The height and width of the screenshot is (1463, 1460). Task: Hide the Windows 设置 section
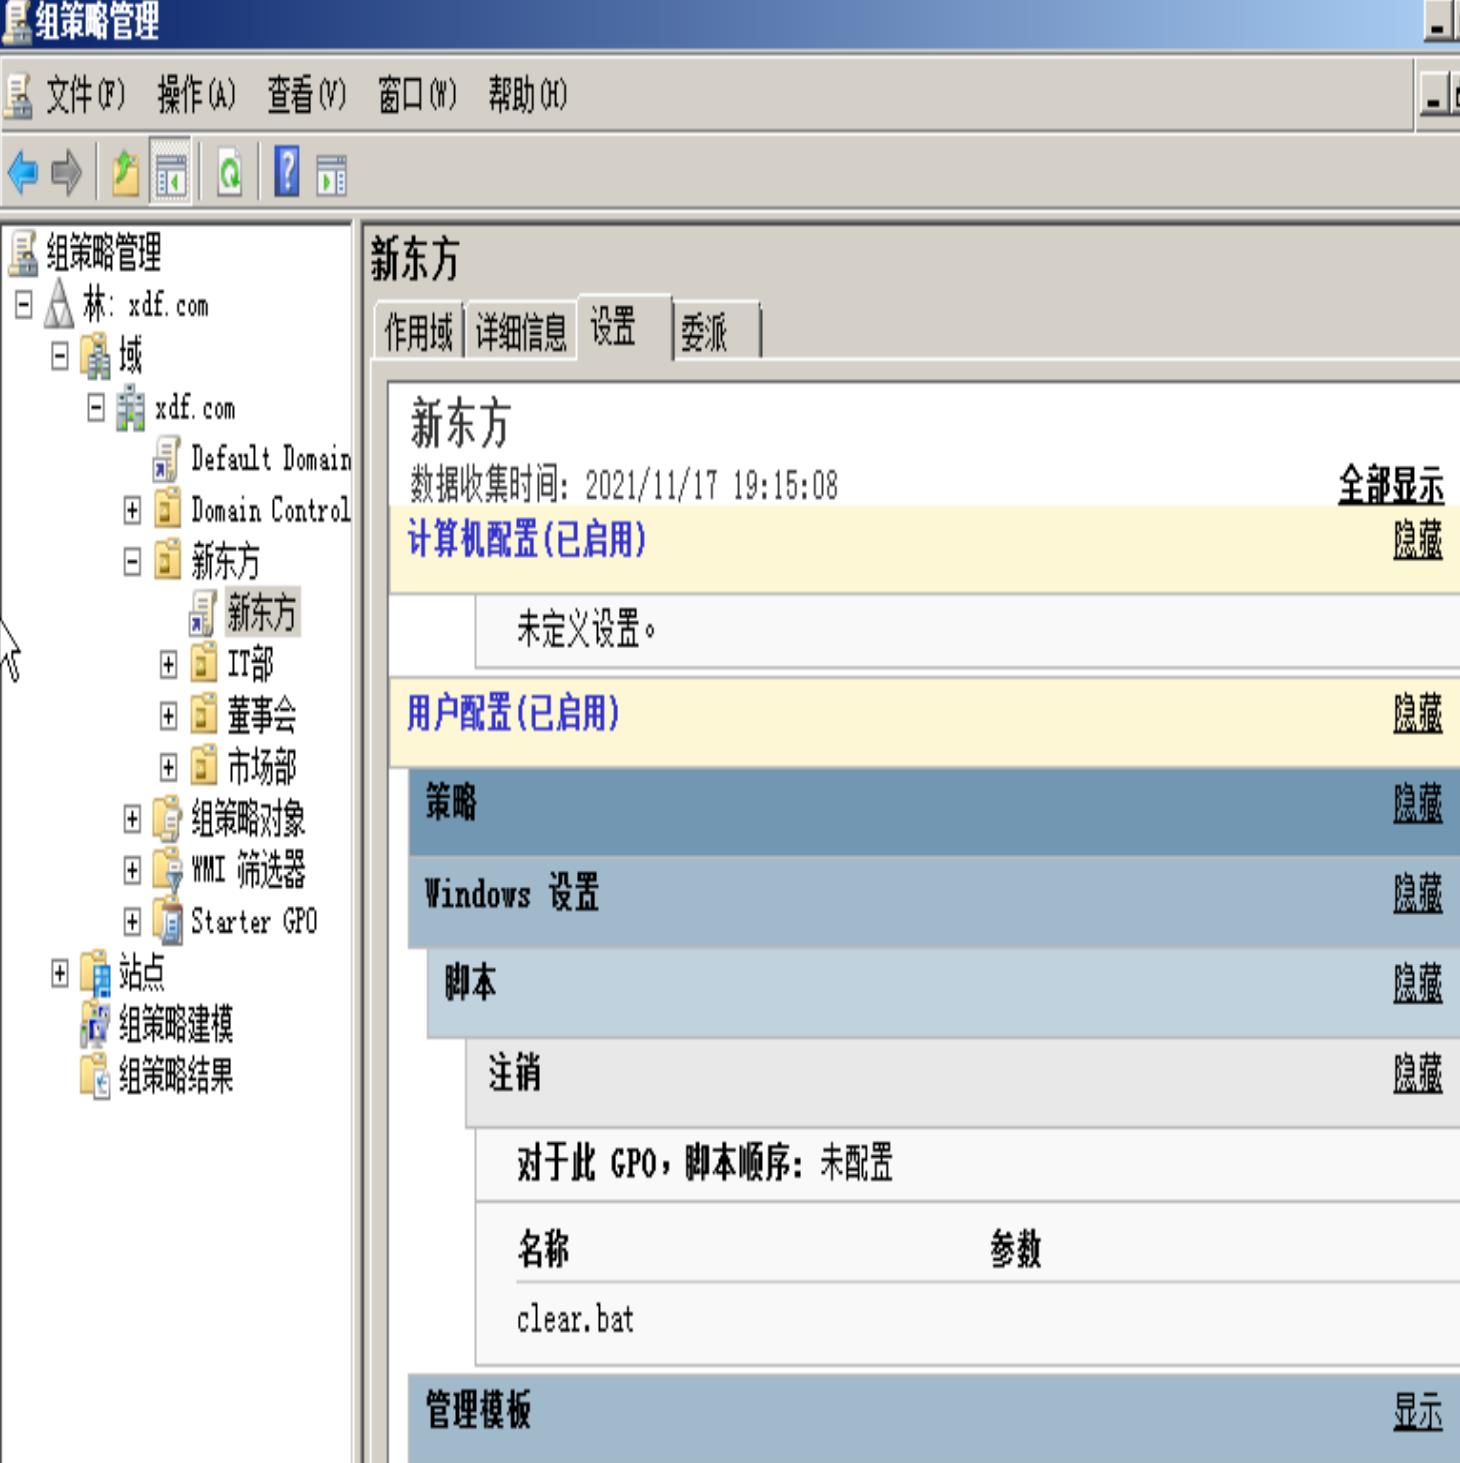1418,893
